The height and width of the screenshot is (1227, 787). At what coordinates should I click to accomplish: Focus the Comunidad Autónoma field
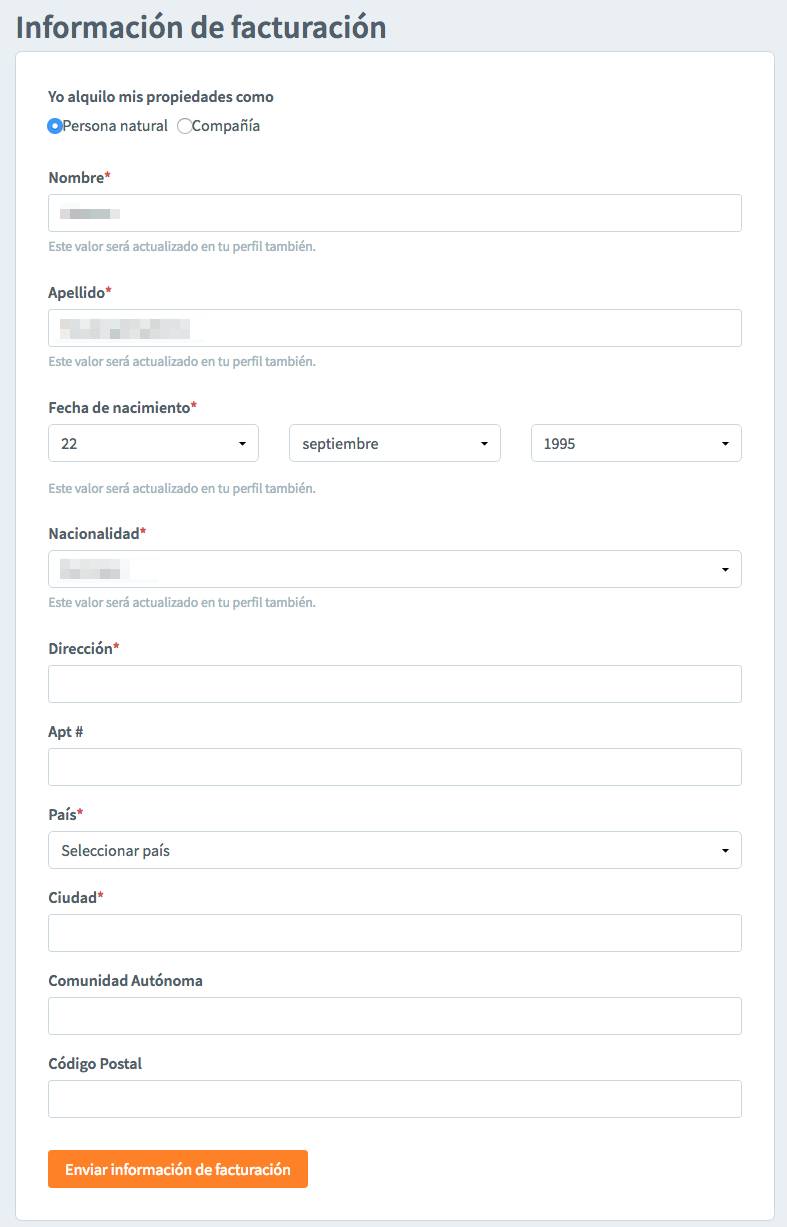pyautogui.click(x=395, y=1016)
